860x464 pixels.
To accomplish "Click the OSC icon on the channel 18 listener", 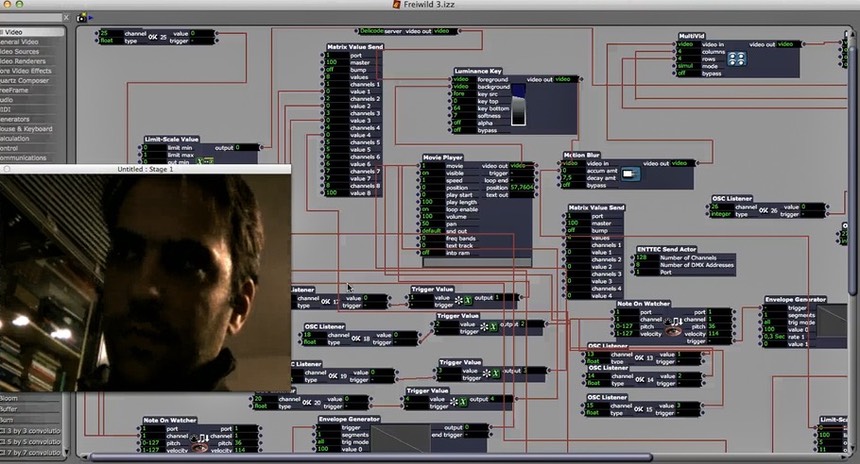I will coord(356,338).
